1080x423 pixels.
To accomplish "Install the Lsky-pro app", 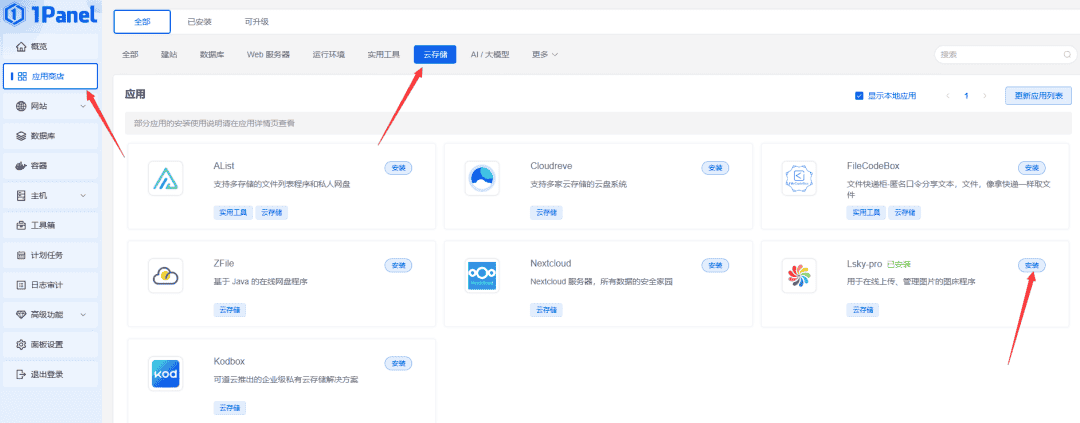I will pos(1030,265).
